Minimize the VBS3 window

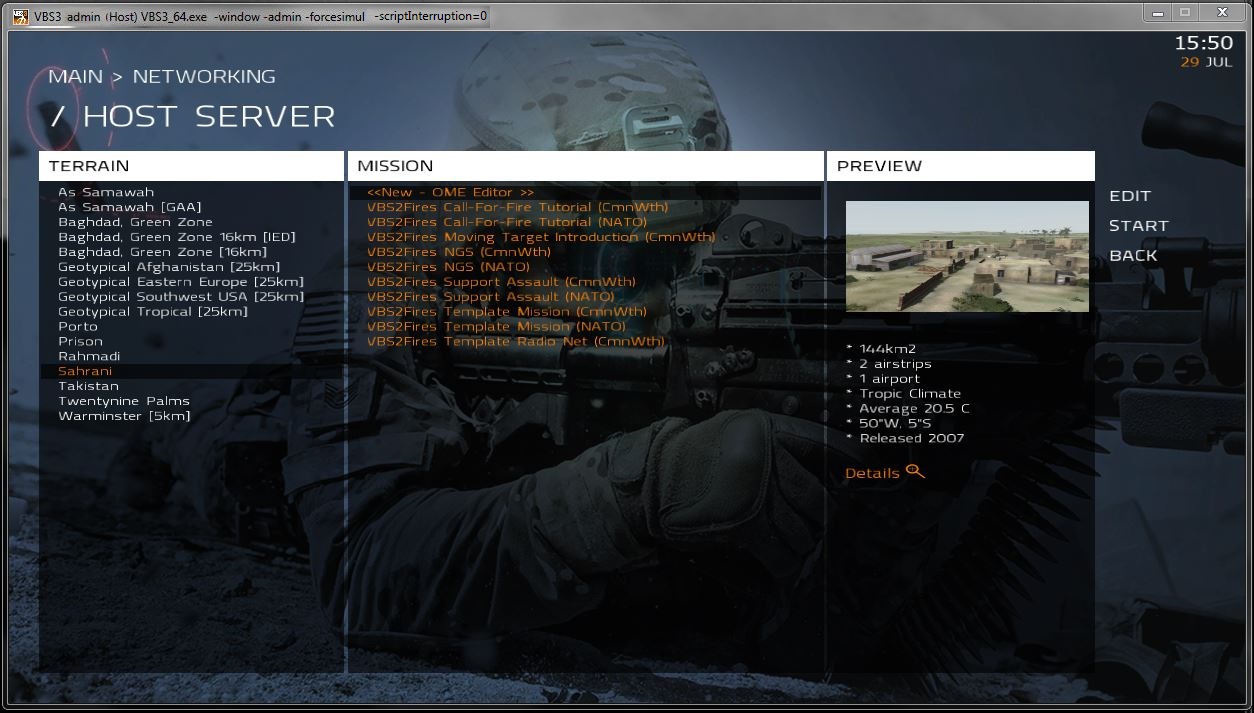[1159, 12]
